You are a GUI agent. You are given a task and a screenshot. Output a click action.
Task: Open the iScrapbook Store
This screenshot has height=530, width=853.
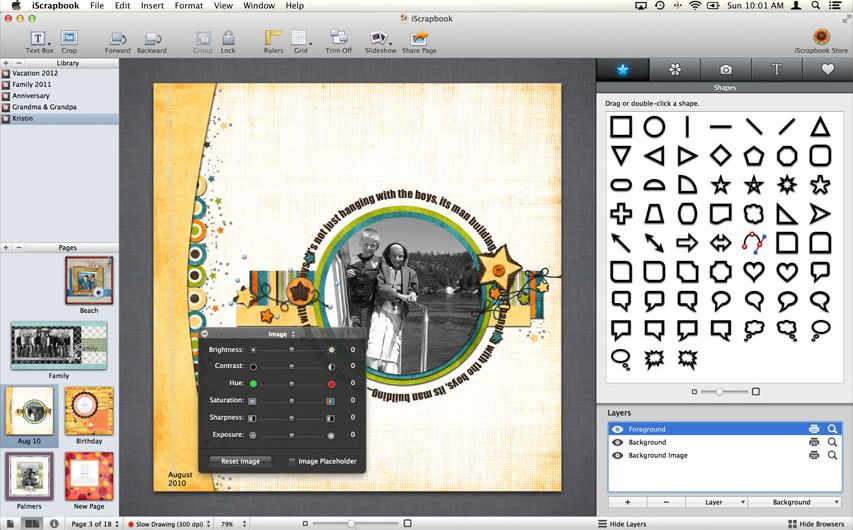821,39
